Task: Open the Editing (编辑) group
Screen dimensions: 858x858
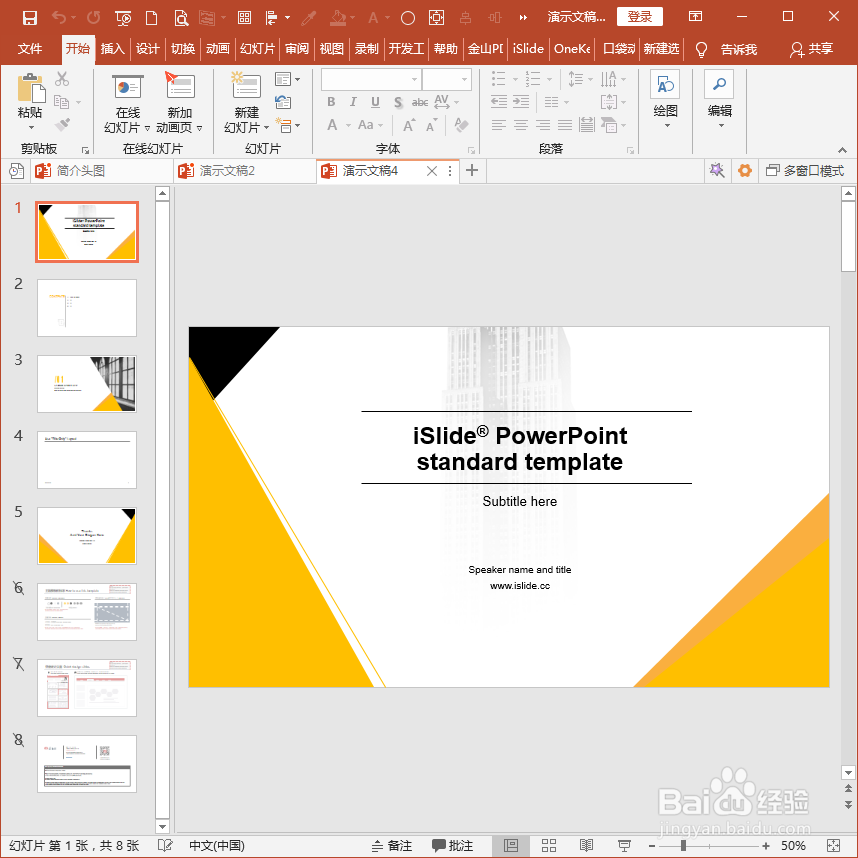Action: [x=720, y=100]
